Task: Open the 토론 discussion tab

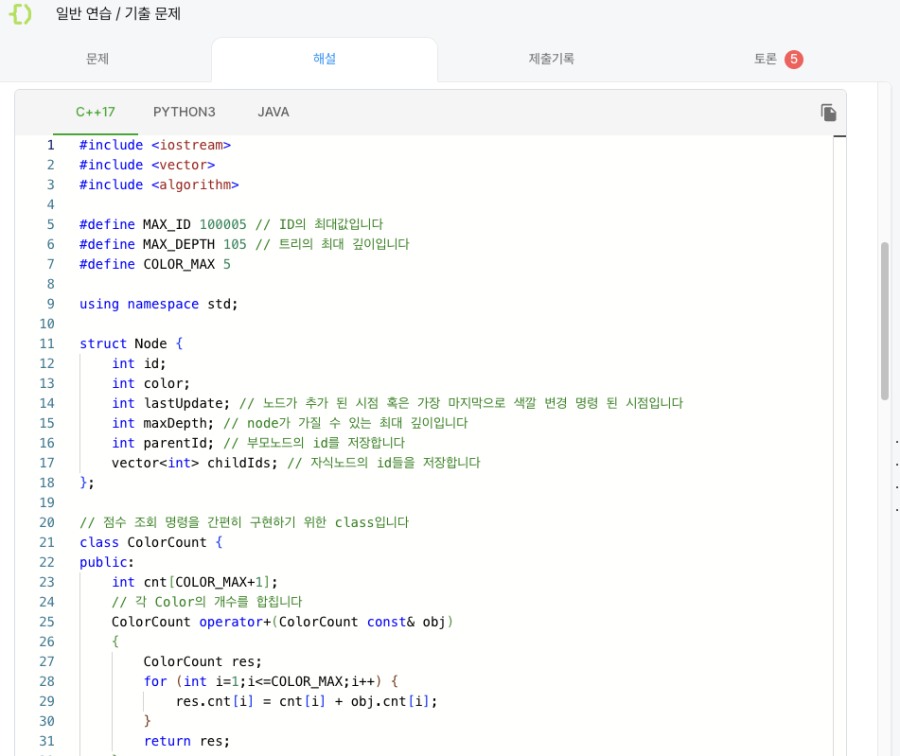Action: [765, 59]
